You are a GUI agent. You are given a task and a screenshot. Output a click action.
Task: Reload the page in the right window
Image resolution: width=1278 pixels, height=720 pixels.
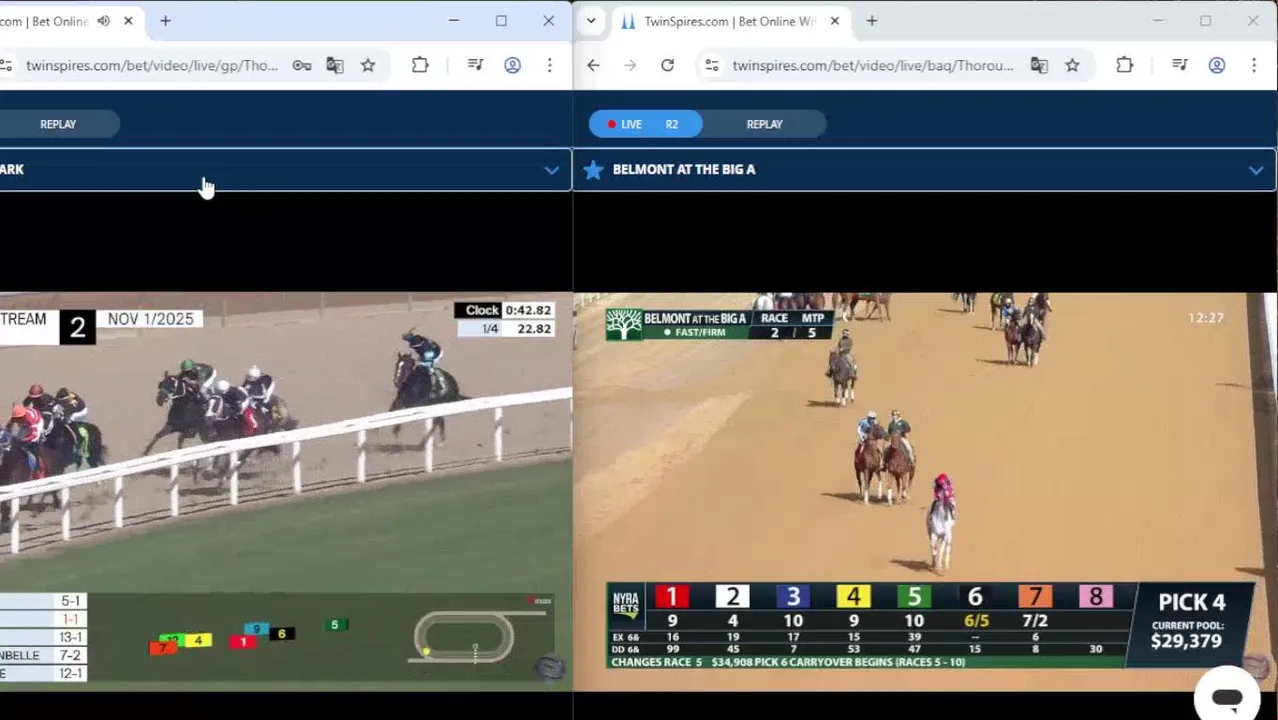(x=667, y=66)
